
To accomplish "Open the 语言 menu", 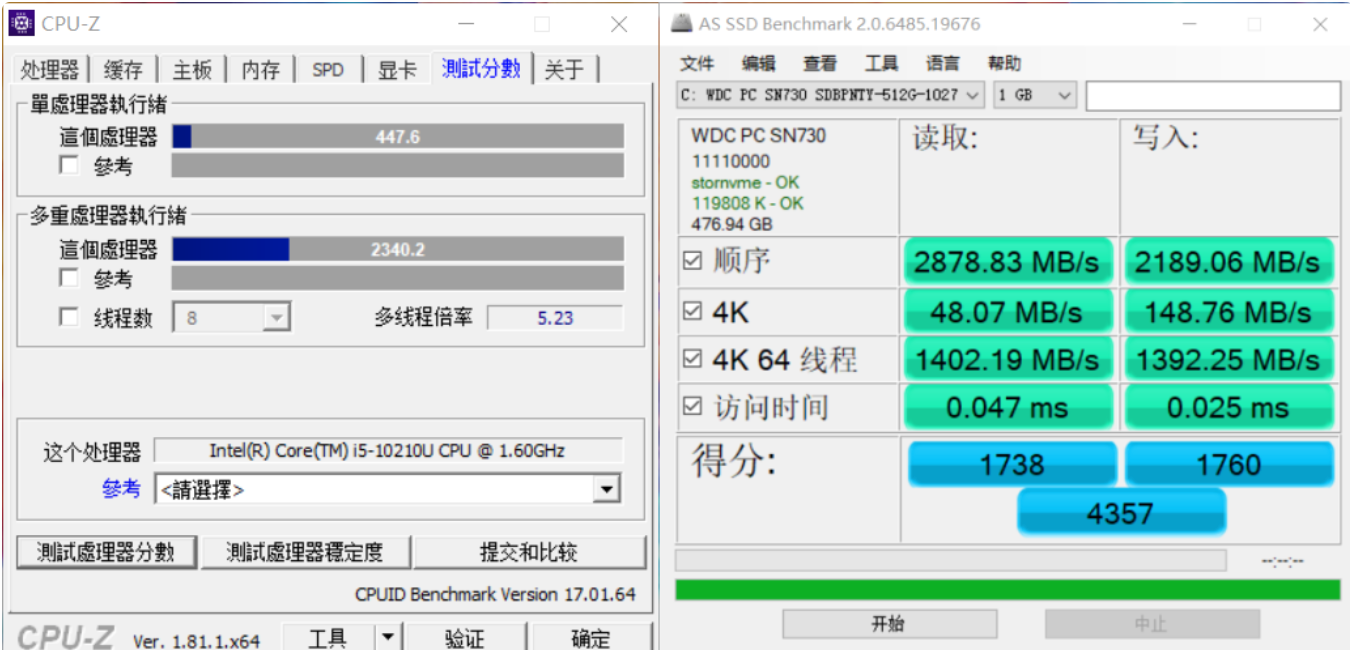I will pos(943,64).
